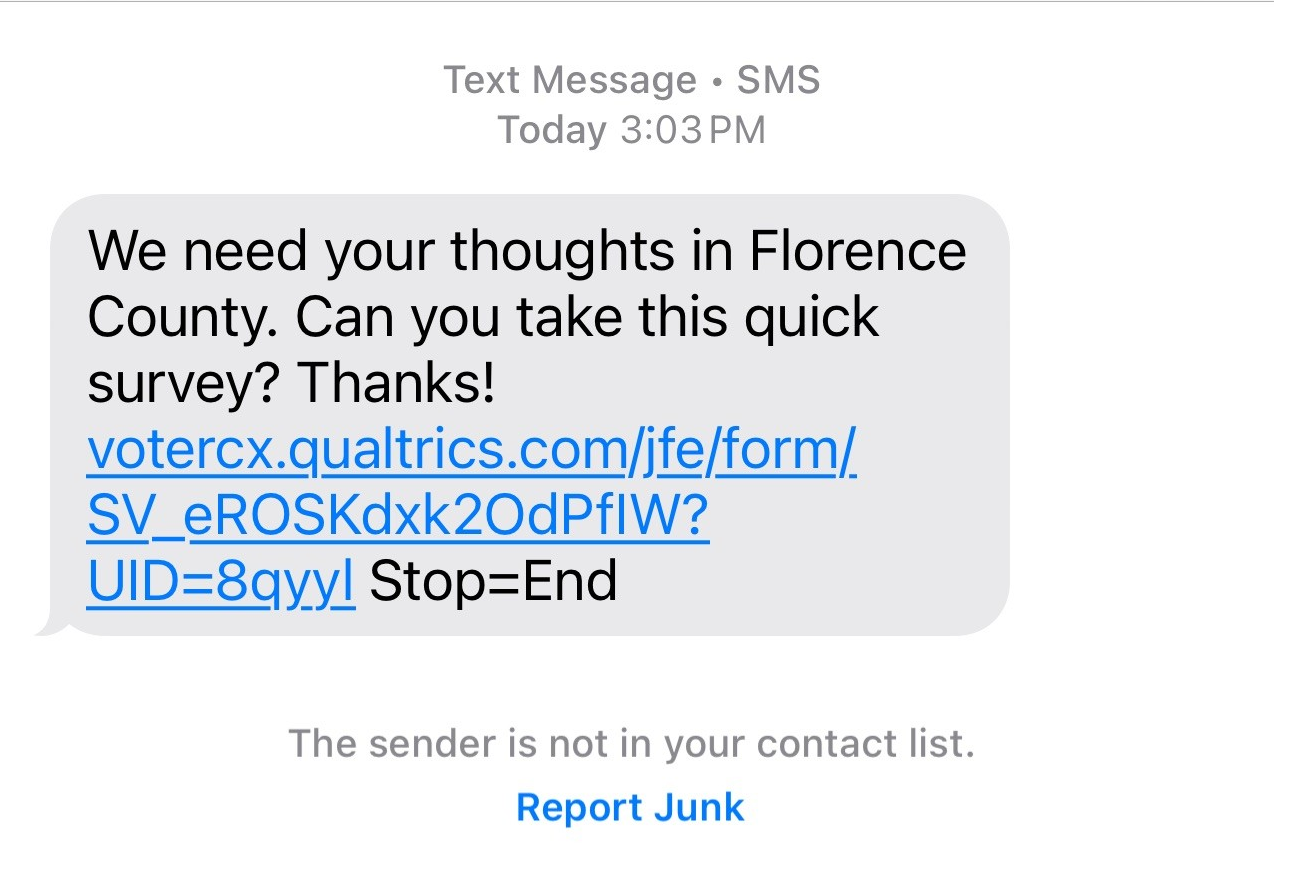
Task: Open the votercx.qualtrics.com survey link
Action: coord(472,451)
